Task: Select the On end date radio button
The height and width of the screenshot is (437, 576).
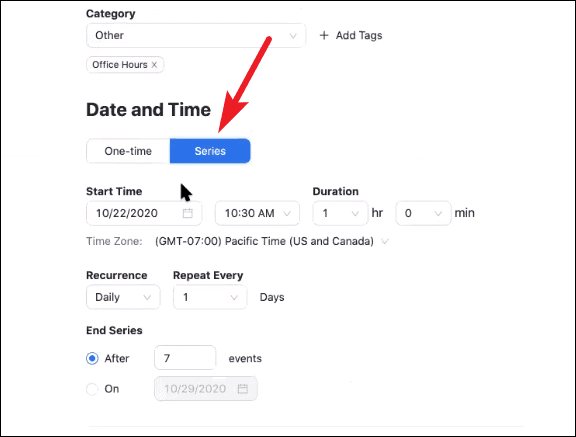Action: (x=92, y=389)
